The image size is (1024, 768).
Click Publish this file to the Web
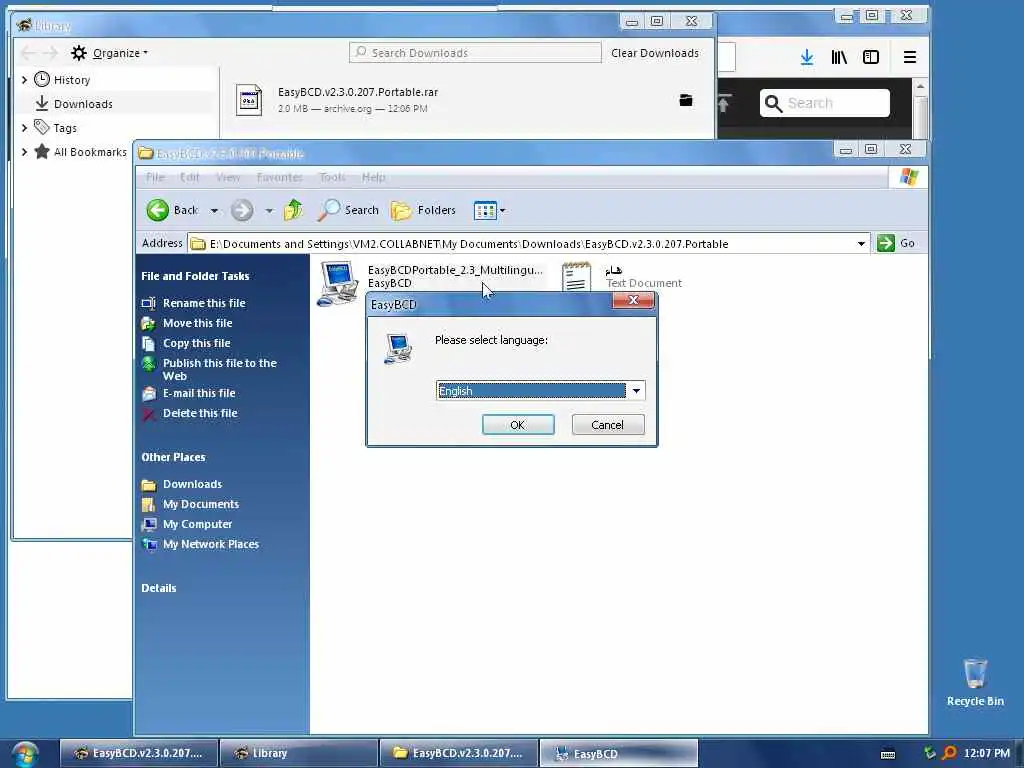[219, 369]
